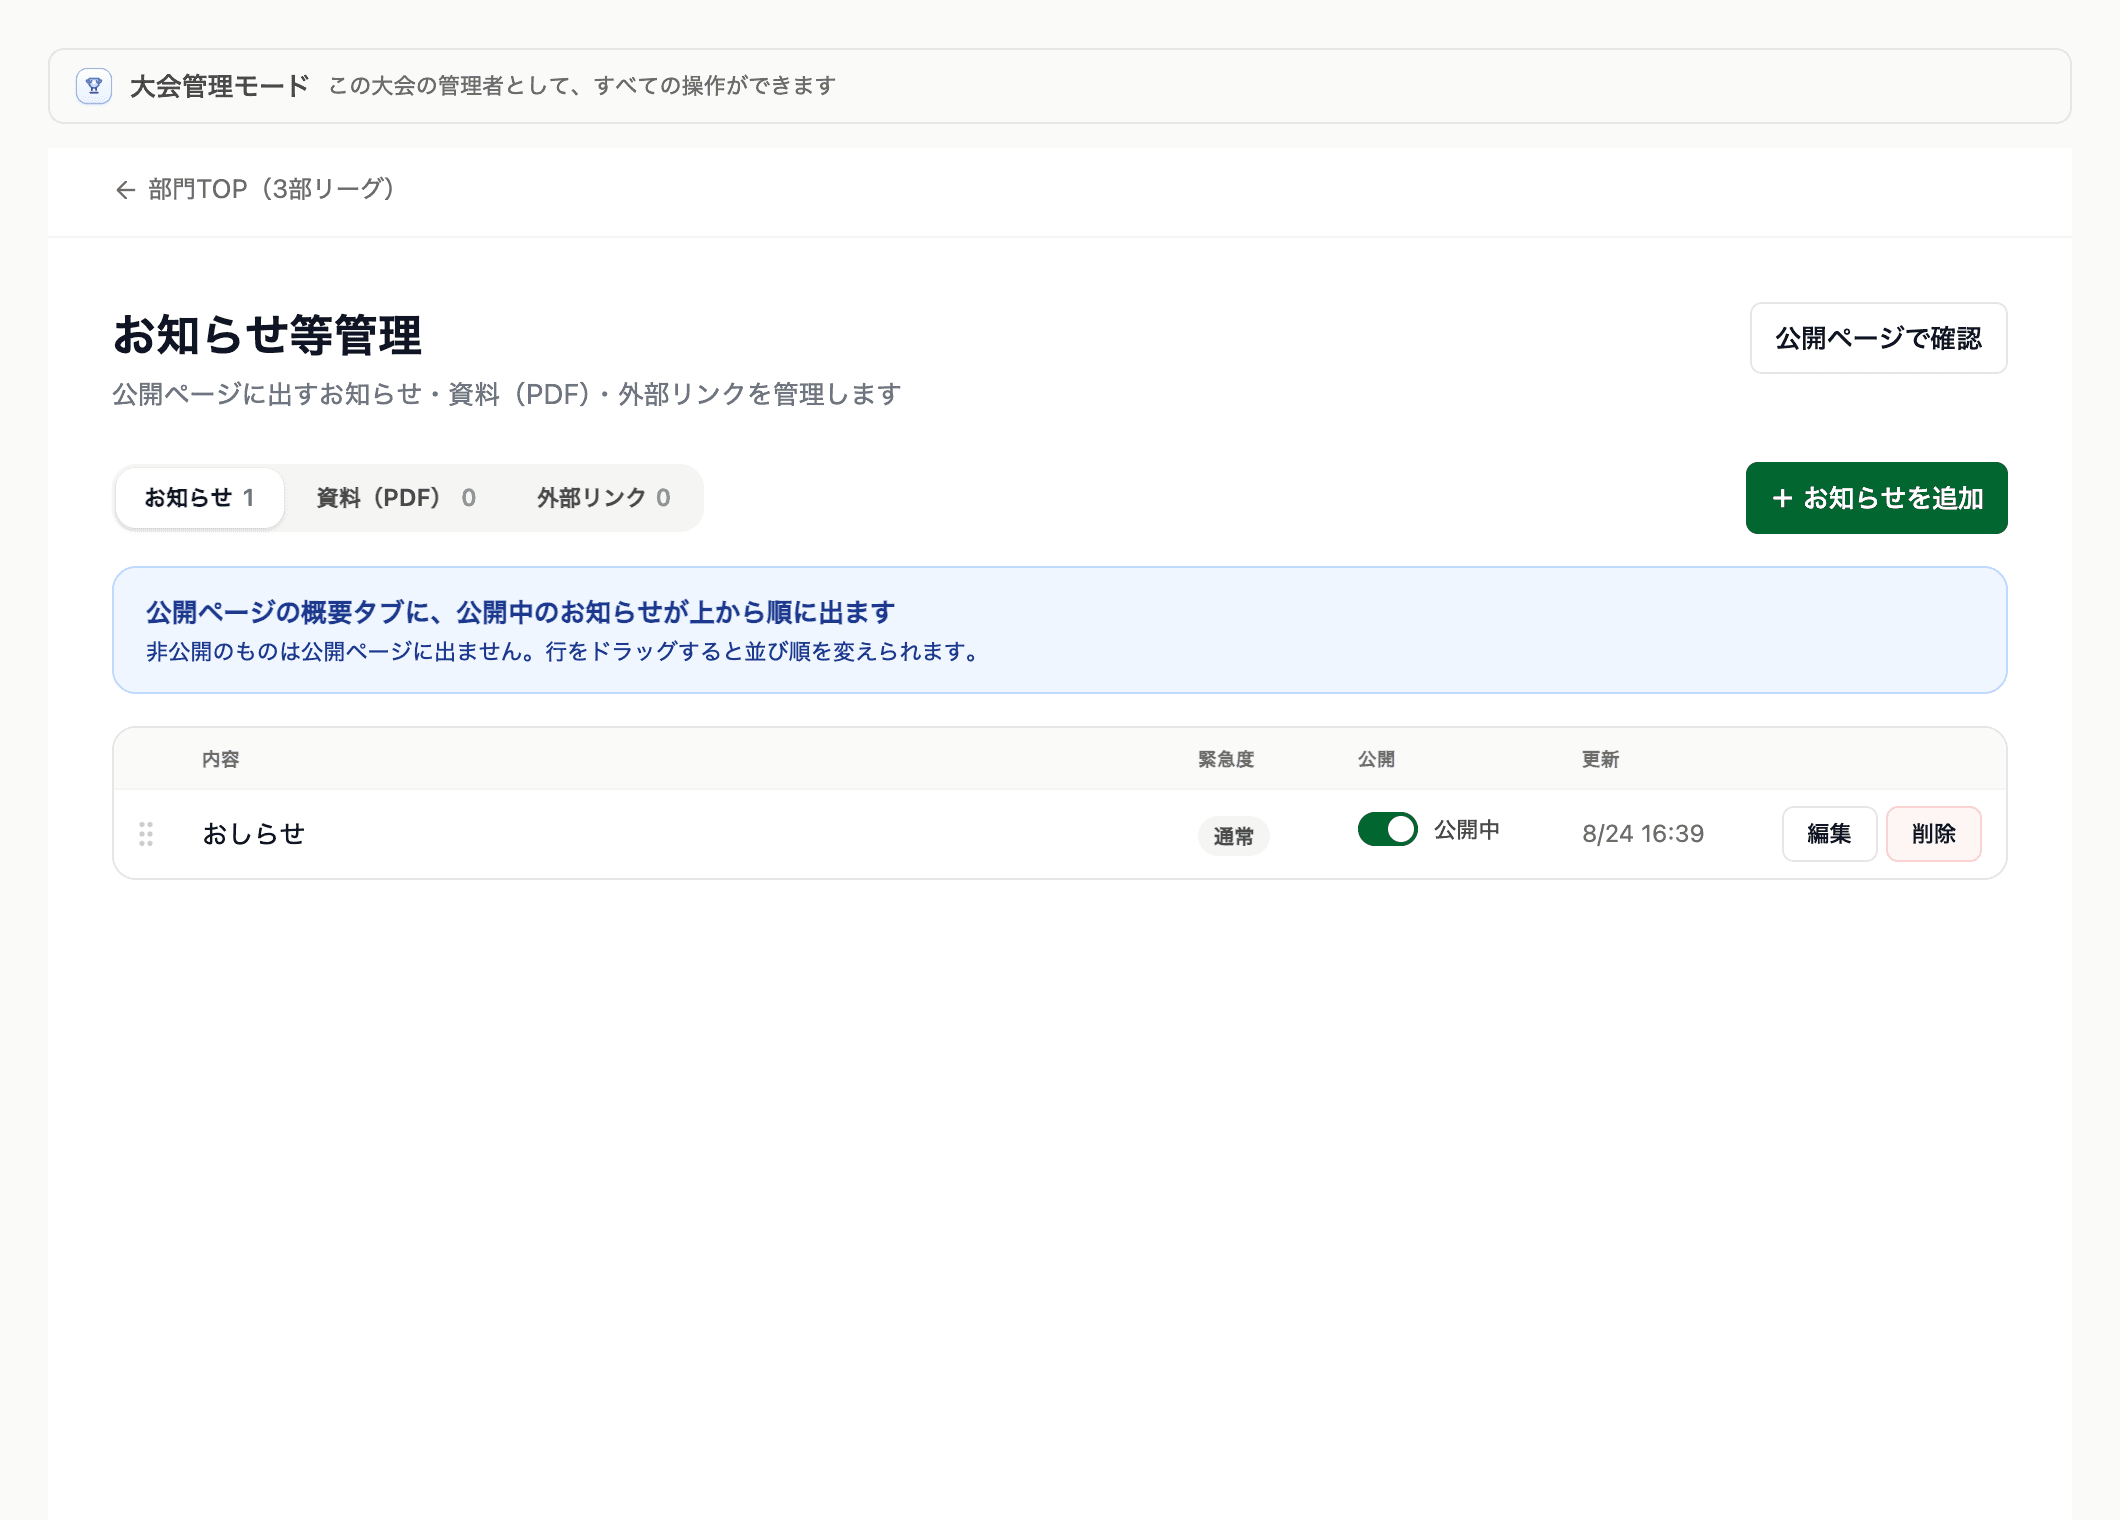Switch to the お知らせ tab
Viewport: 2120px width, 1520px height.
point(200,498)
